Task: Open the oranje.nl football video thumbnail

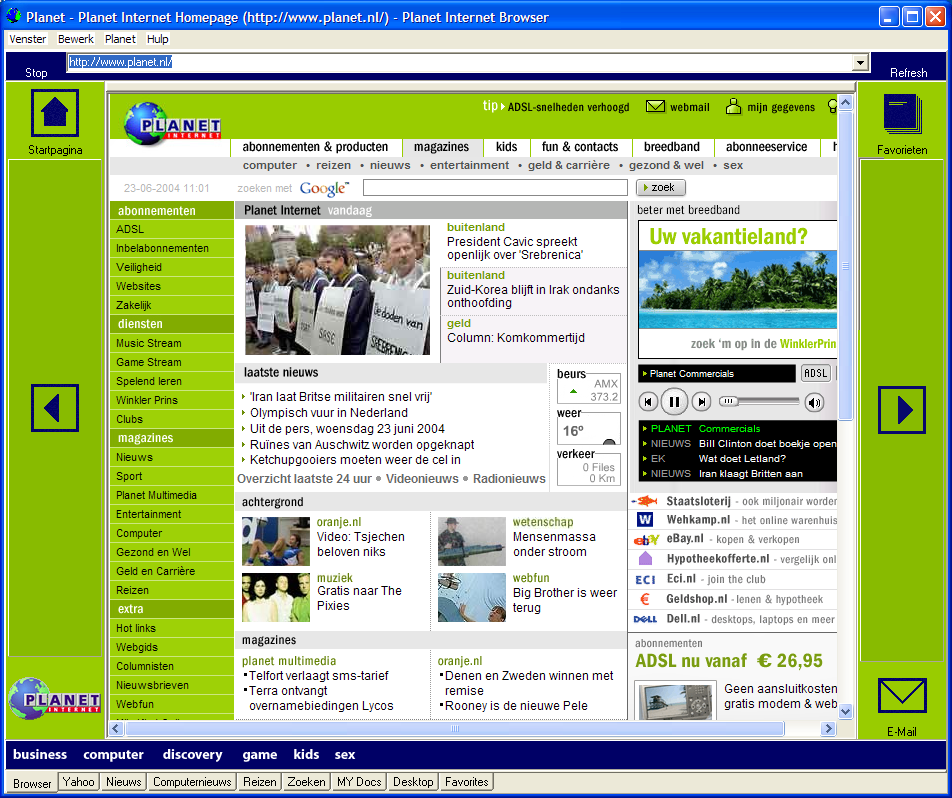Action: tap(276, 541)
